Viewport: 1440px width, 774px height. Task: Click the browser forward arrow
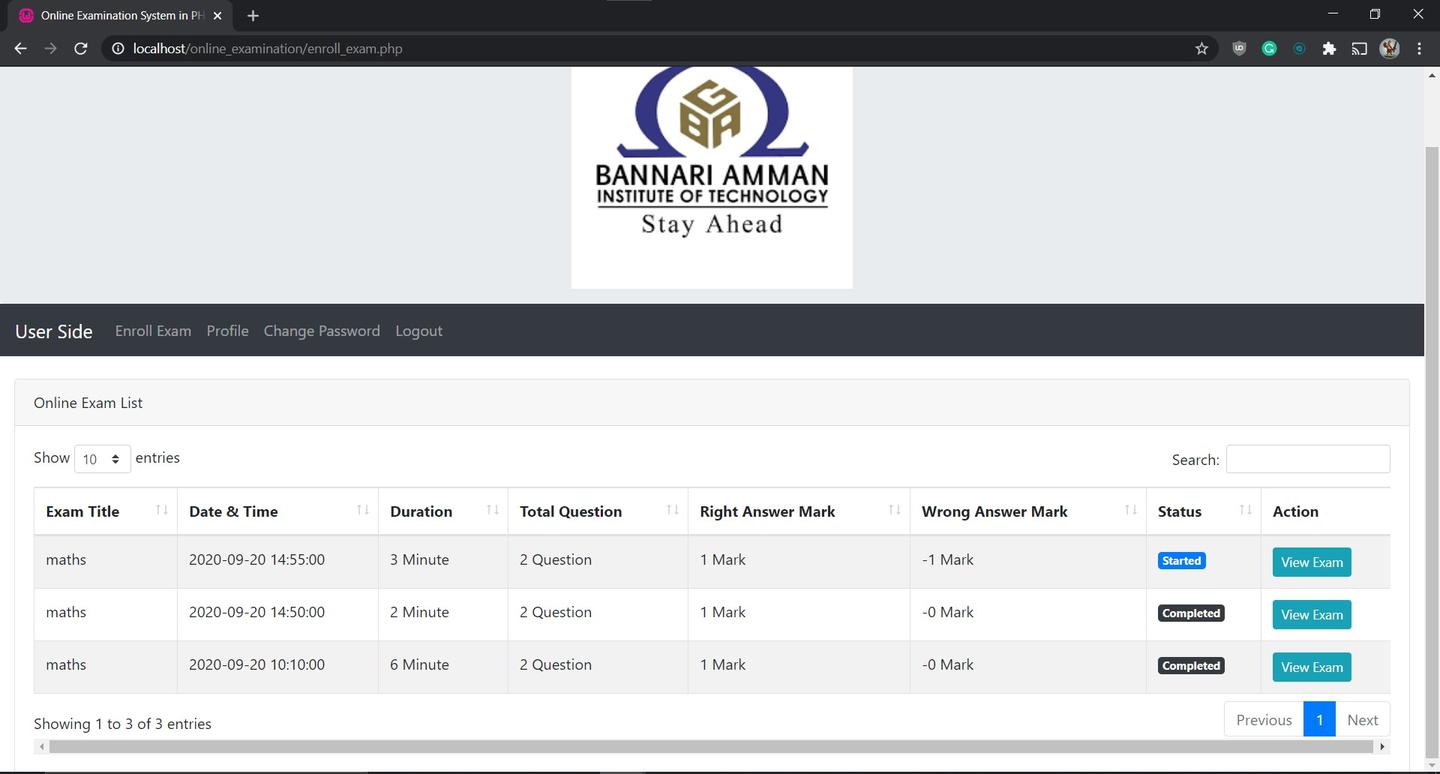(x=50, y=48)
